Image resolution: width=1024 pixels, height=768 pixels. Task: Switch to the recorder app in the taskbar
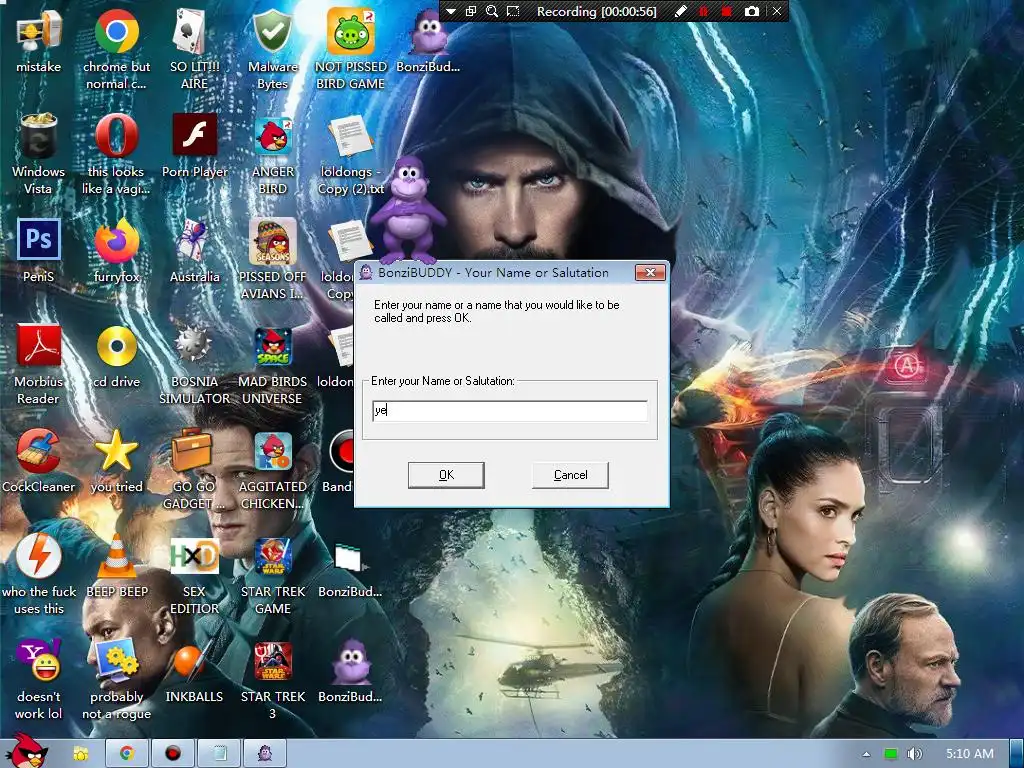click(x=172, y=754)
